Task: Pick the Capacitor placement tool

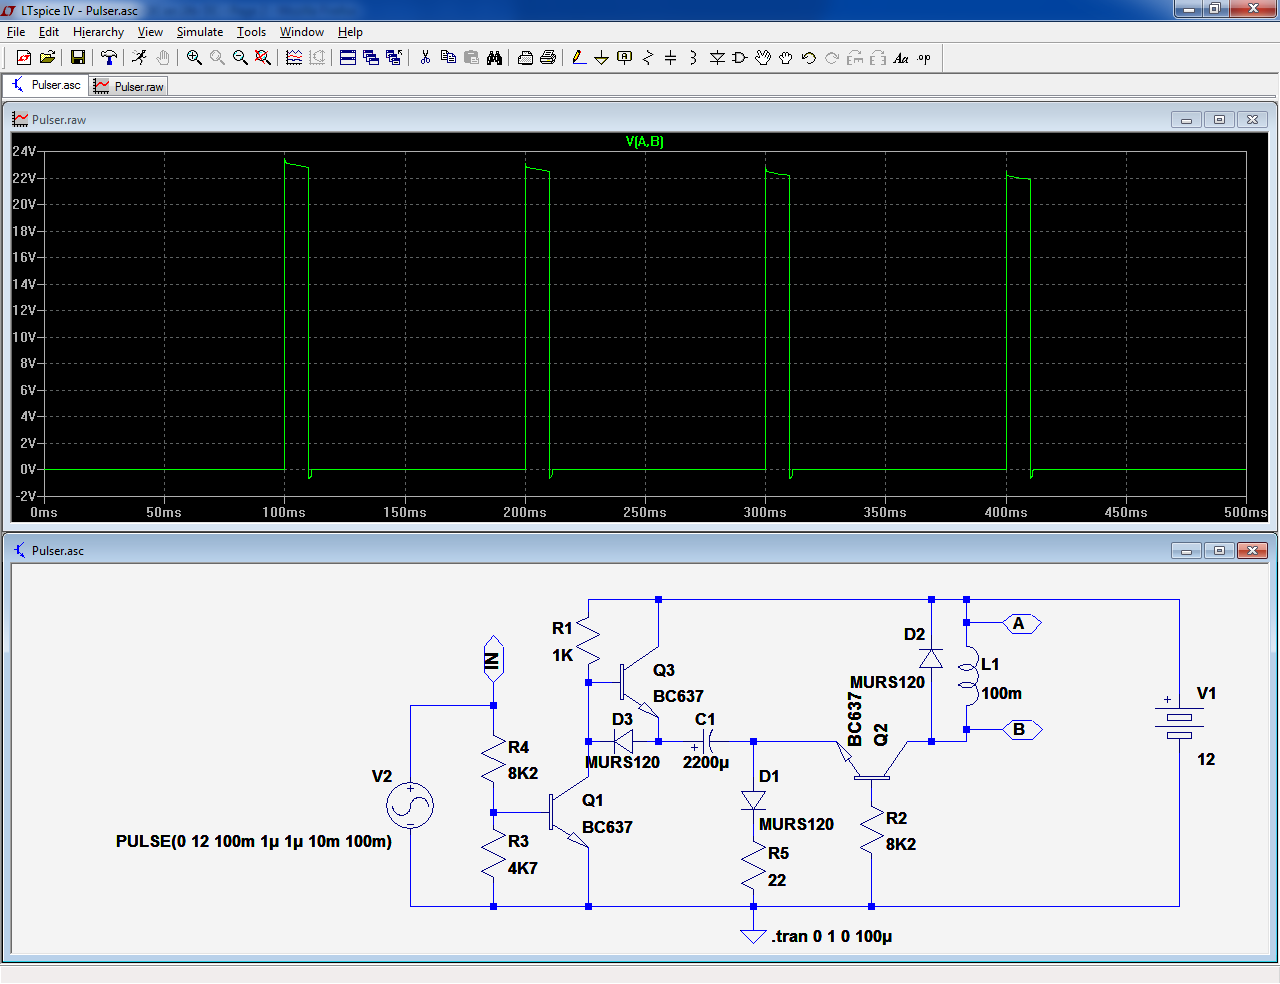Action: [671, 58]
